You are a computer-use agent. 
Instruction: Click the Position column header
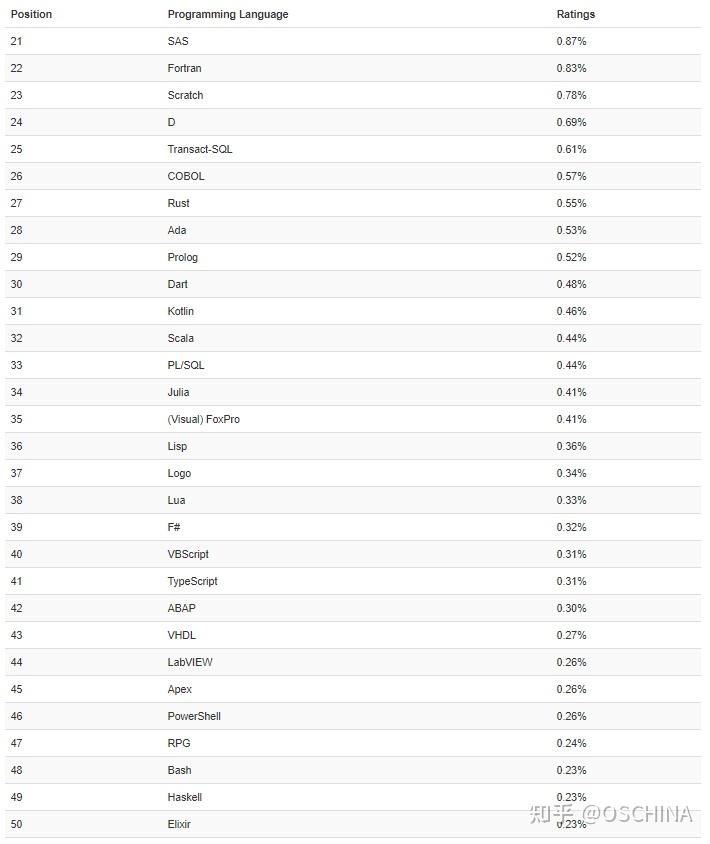(31, 15)
